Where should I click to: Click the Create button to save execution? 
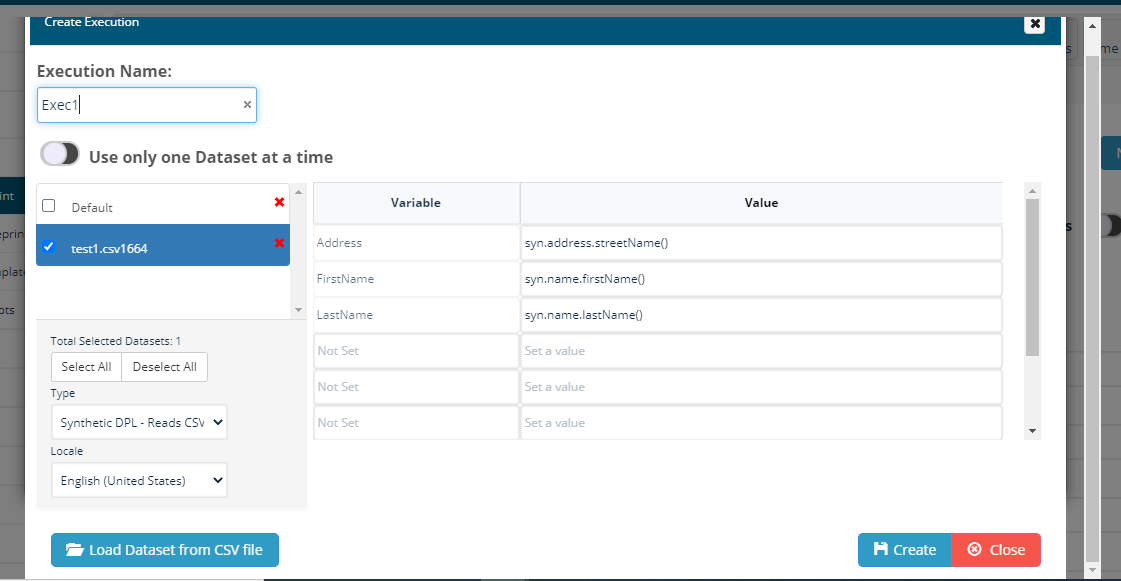coord(904,550)
